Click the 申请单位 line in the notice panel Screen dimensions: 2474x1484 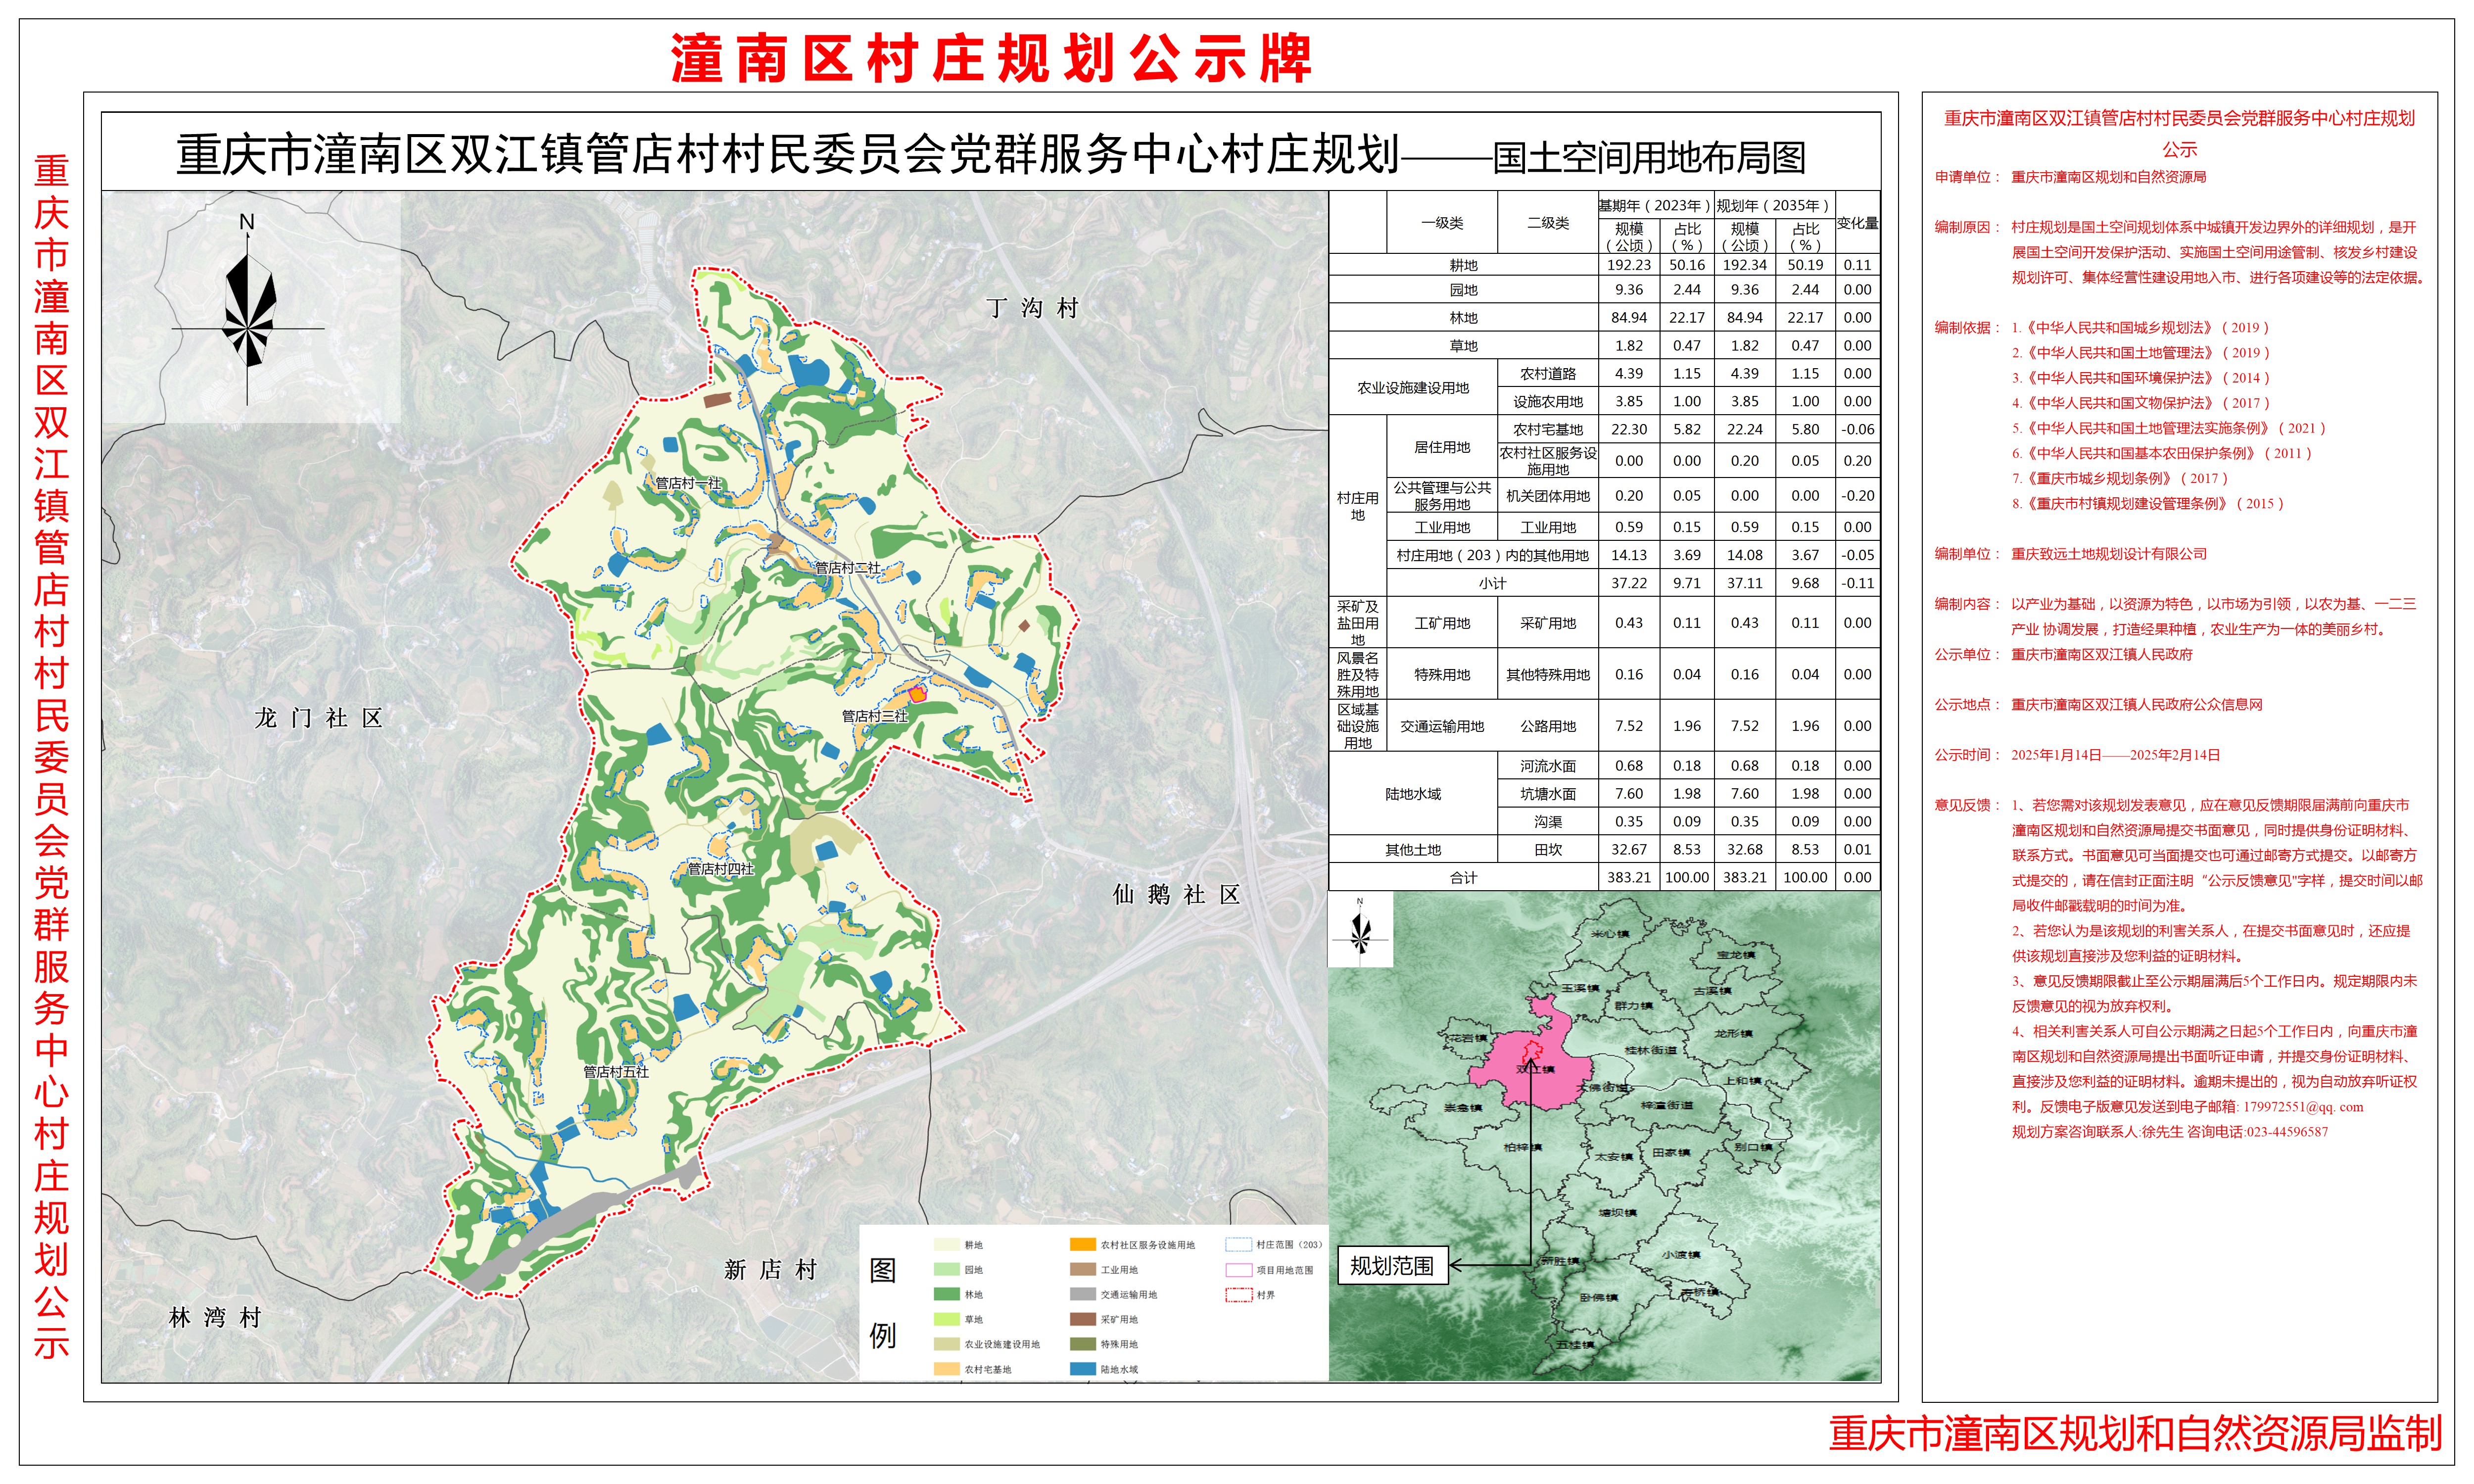pyautogui.click(x=2070, y=177)
